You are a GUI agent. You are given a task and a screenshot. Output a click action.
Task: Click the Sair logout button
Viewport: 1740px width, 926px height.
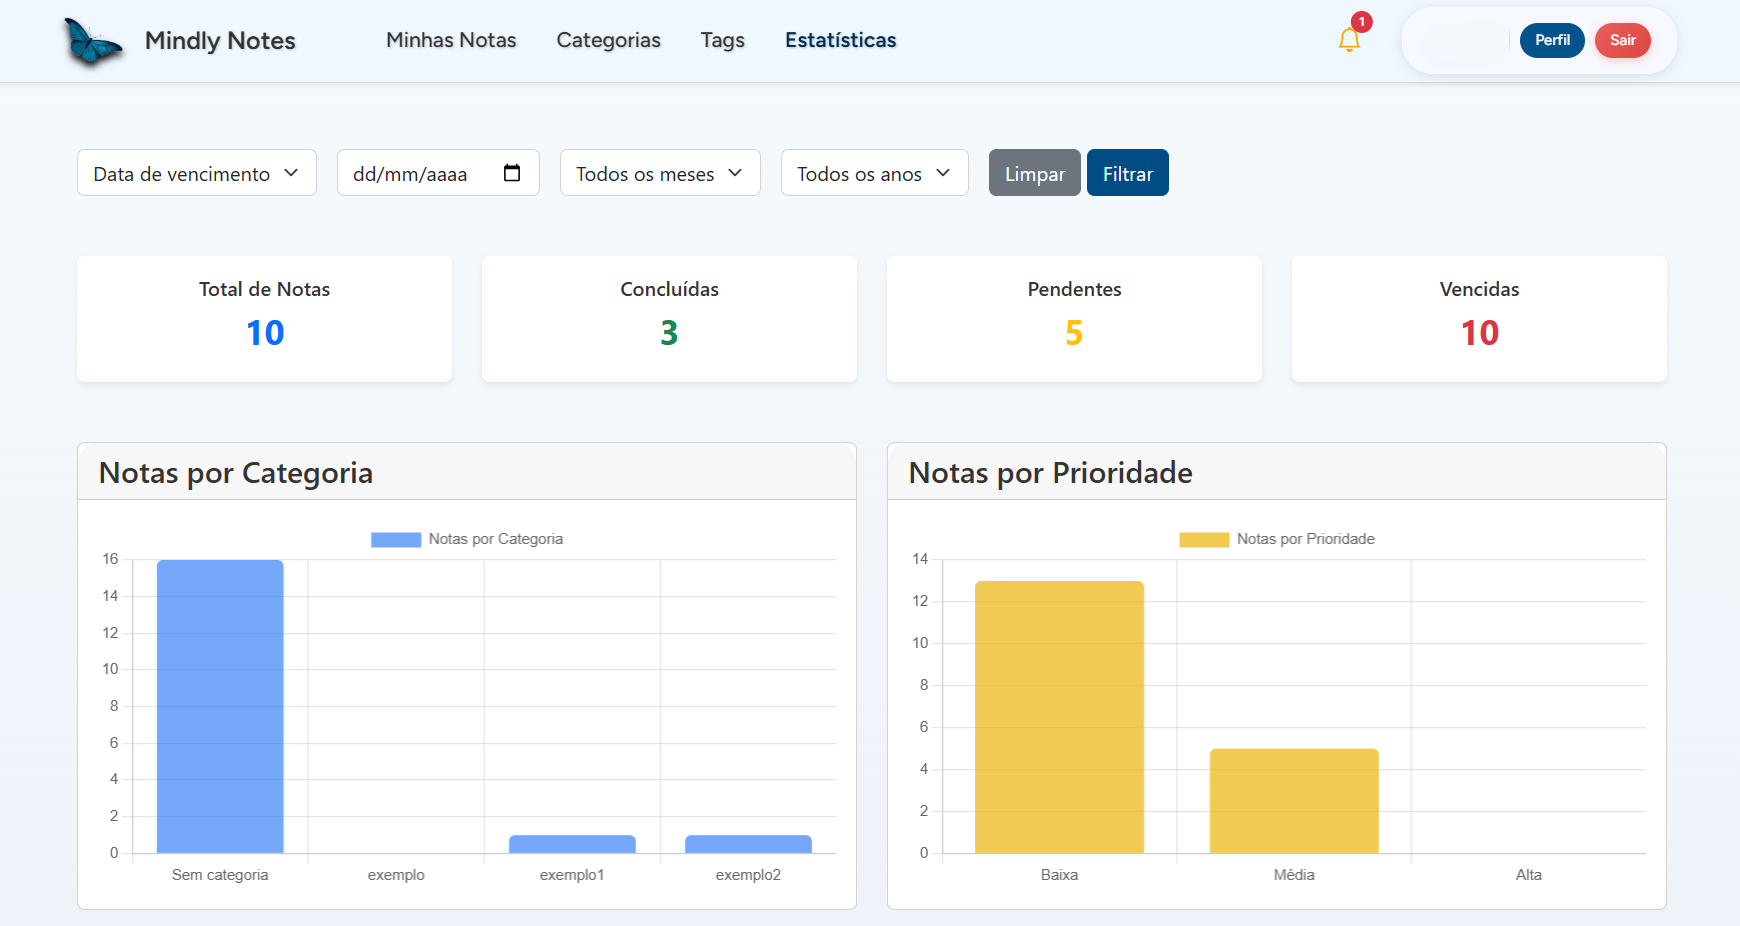click(x=1622, y=40)
